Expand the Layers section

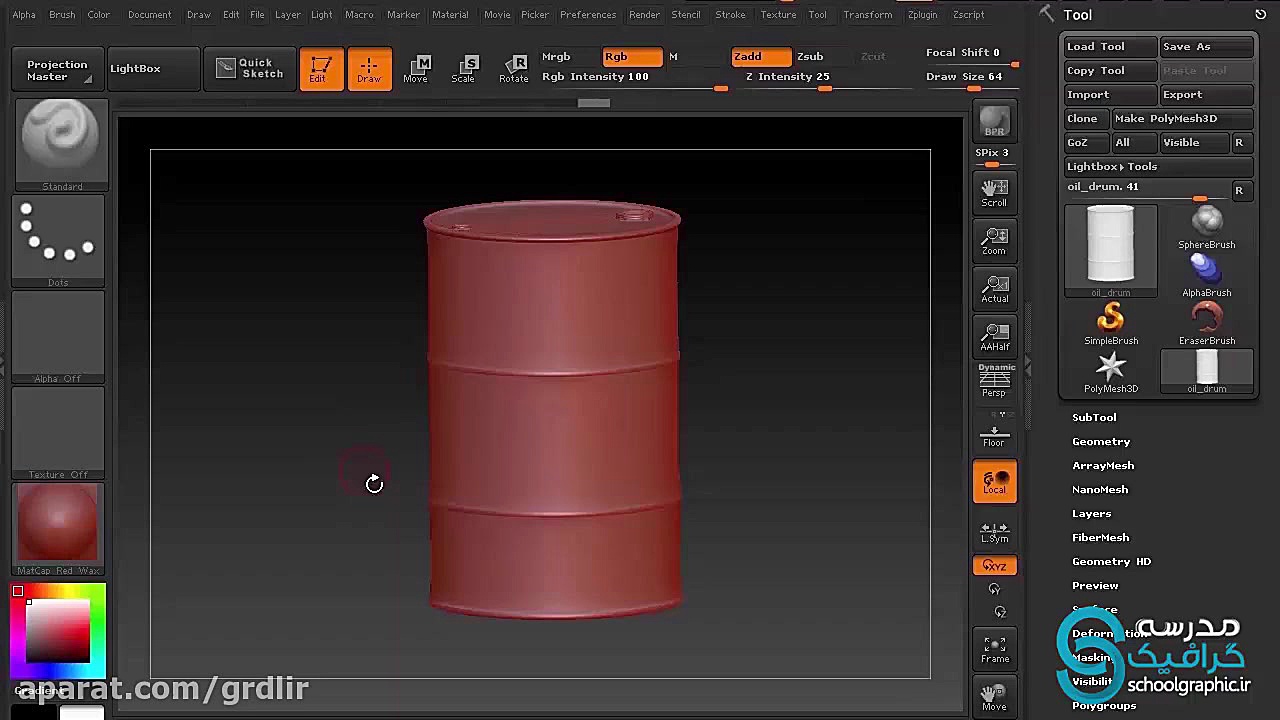pyautogui.click(x=1092, y=513)
